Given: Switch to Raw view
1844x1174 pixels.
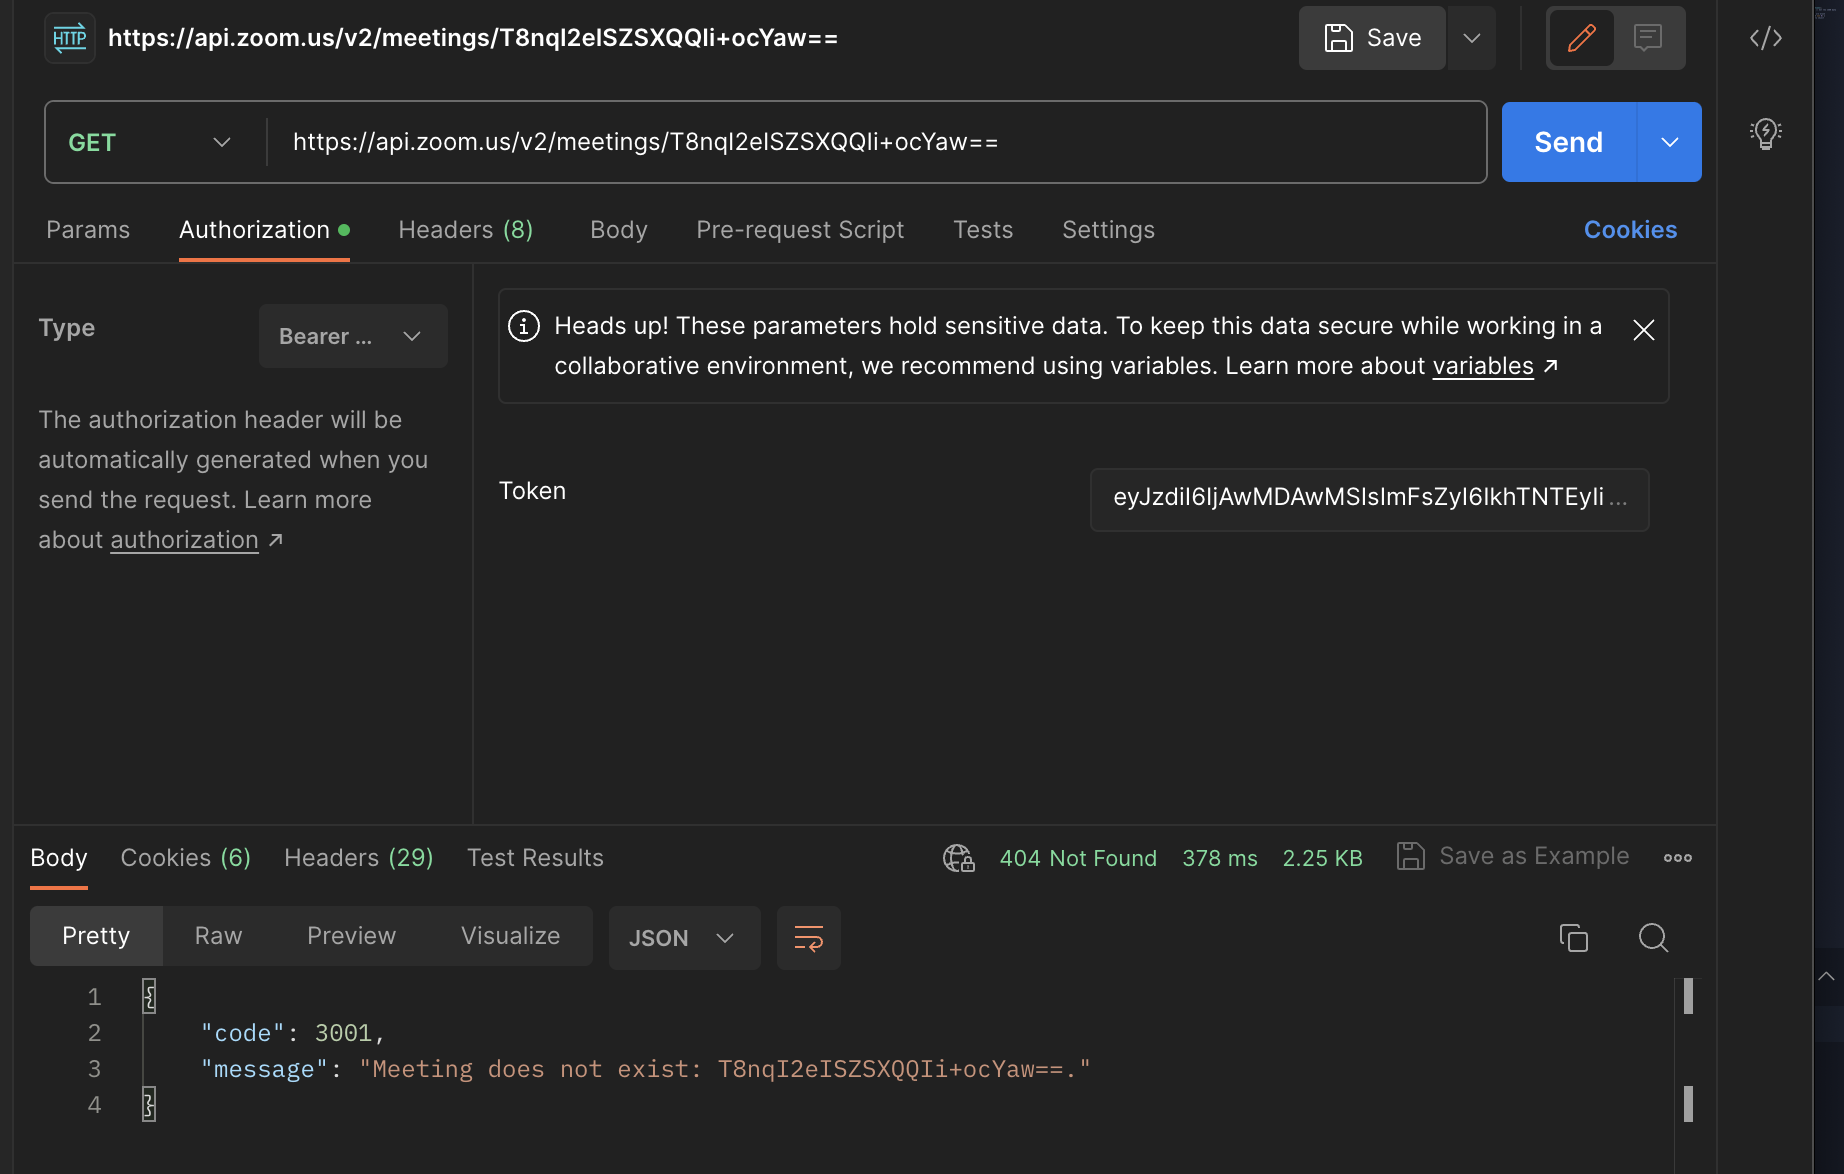Looking at the screenshot, I should click(218, 936).
